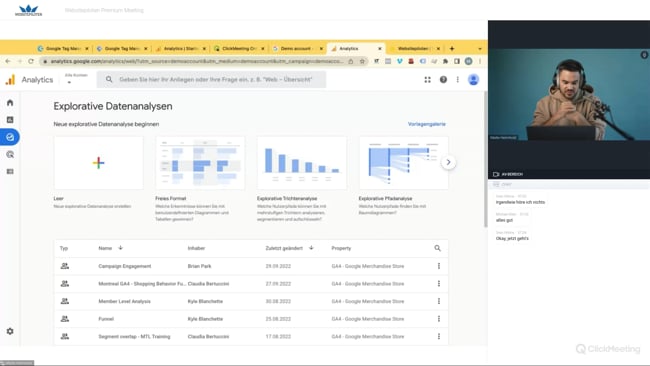The height and width of the screenshot is (366, 650).
Task: Click the Analytics search input field
Action: (x=211, y=80)
